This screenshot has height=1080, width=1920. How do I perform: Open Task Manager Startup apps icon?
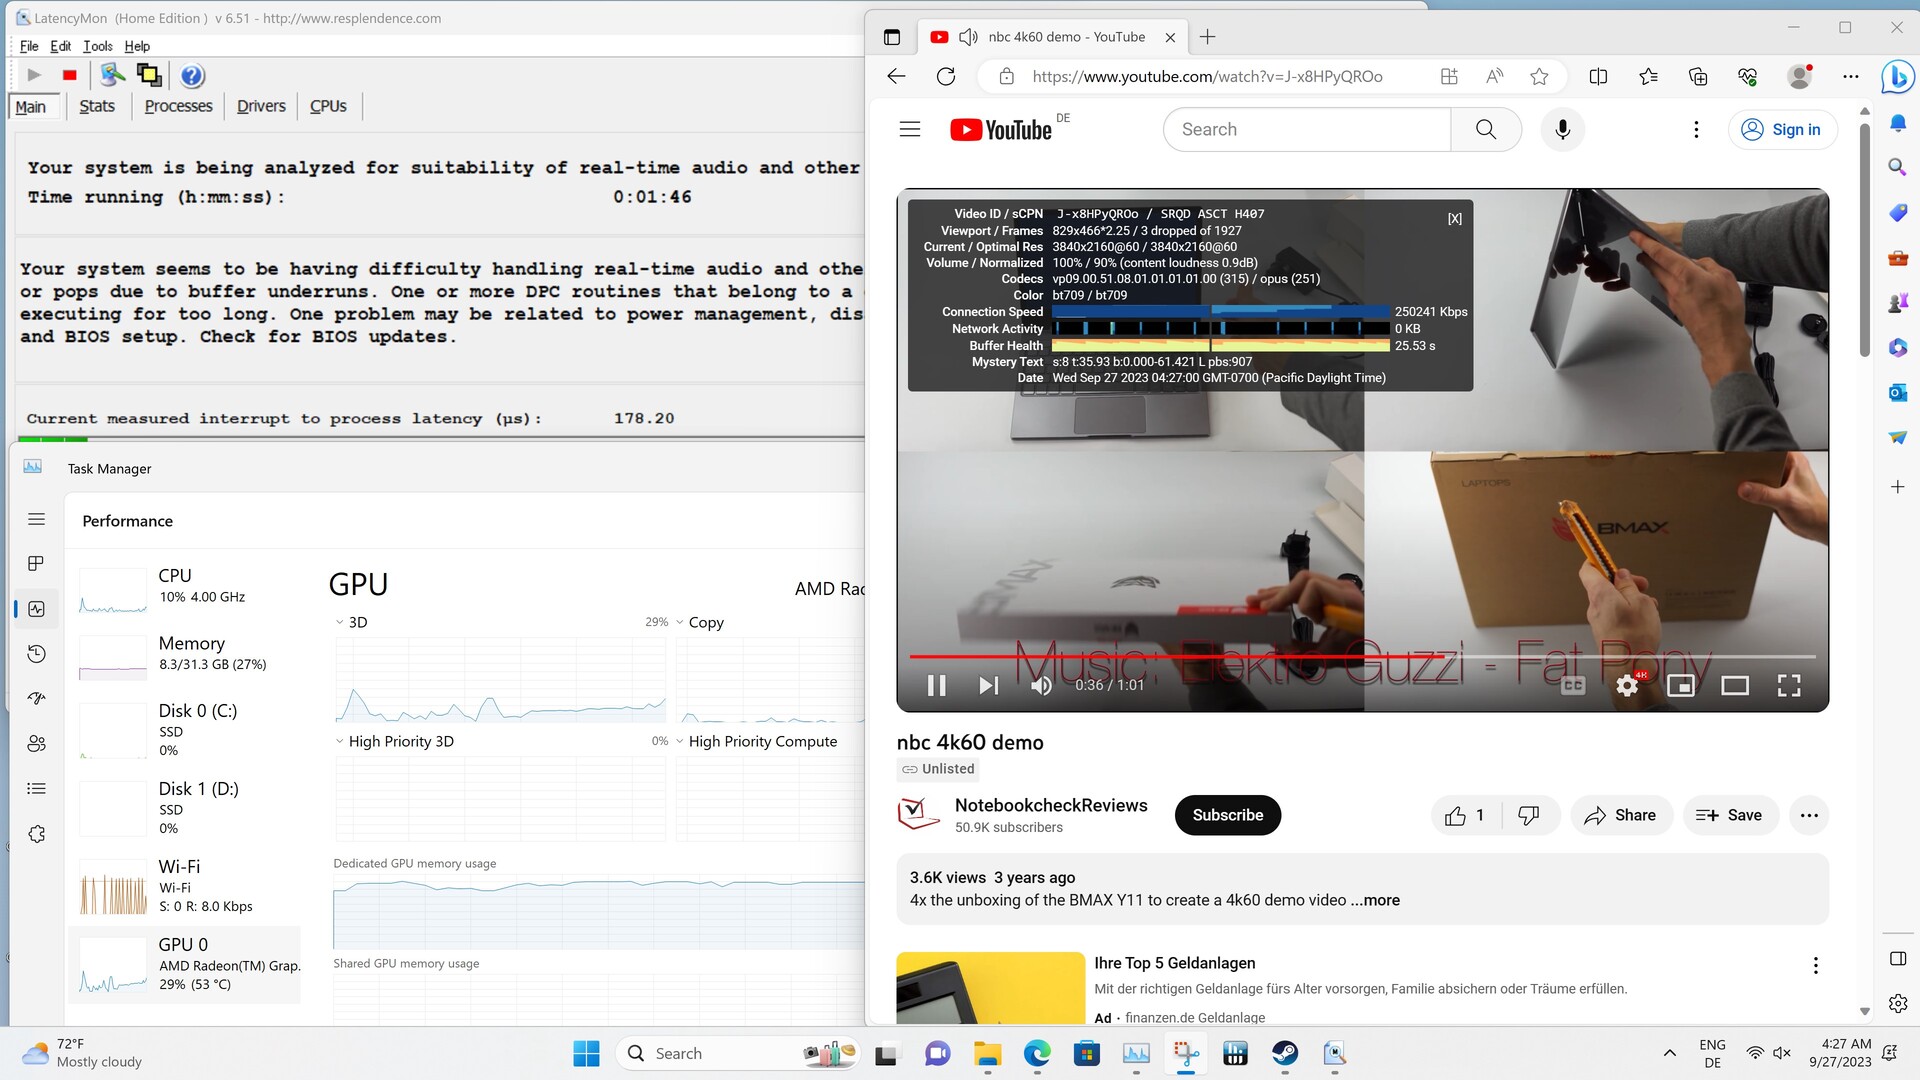(37, 699)
